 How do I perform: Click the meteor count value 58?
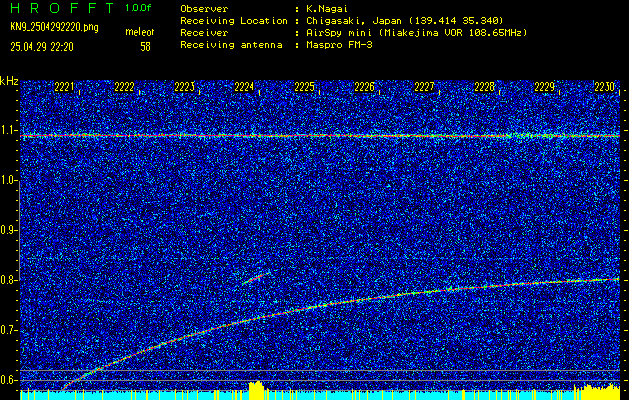pos(145,47)
